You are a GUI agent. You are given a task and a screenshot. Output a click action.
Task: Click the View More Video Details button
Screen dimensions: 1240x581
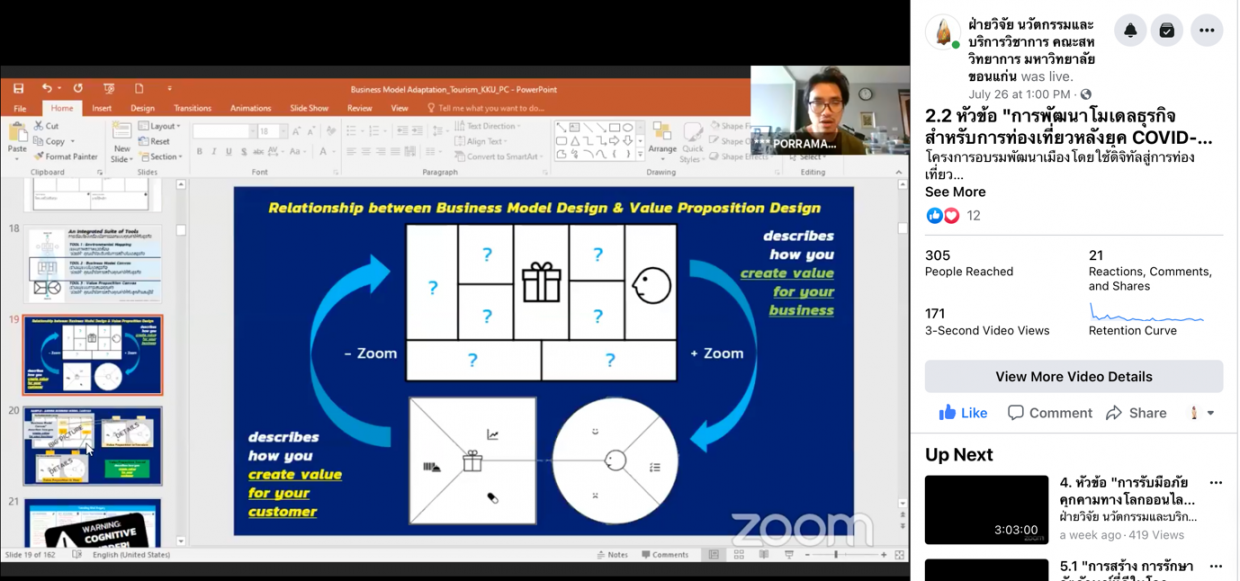click(x=1073, y=377)
